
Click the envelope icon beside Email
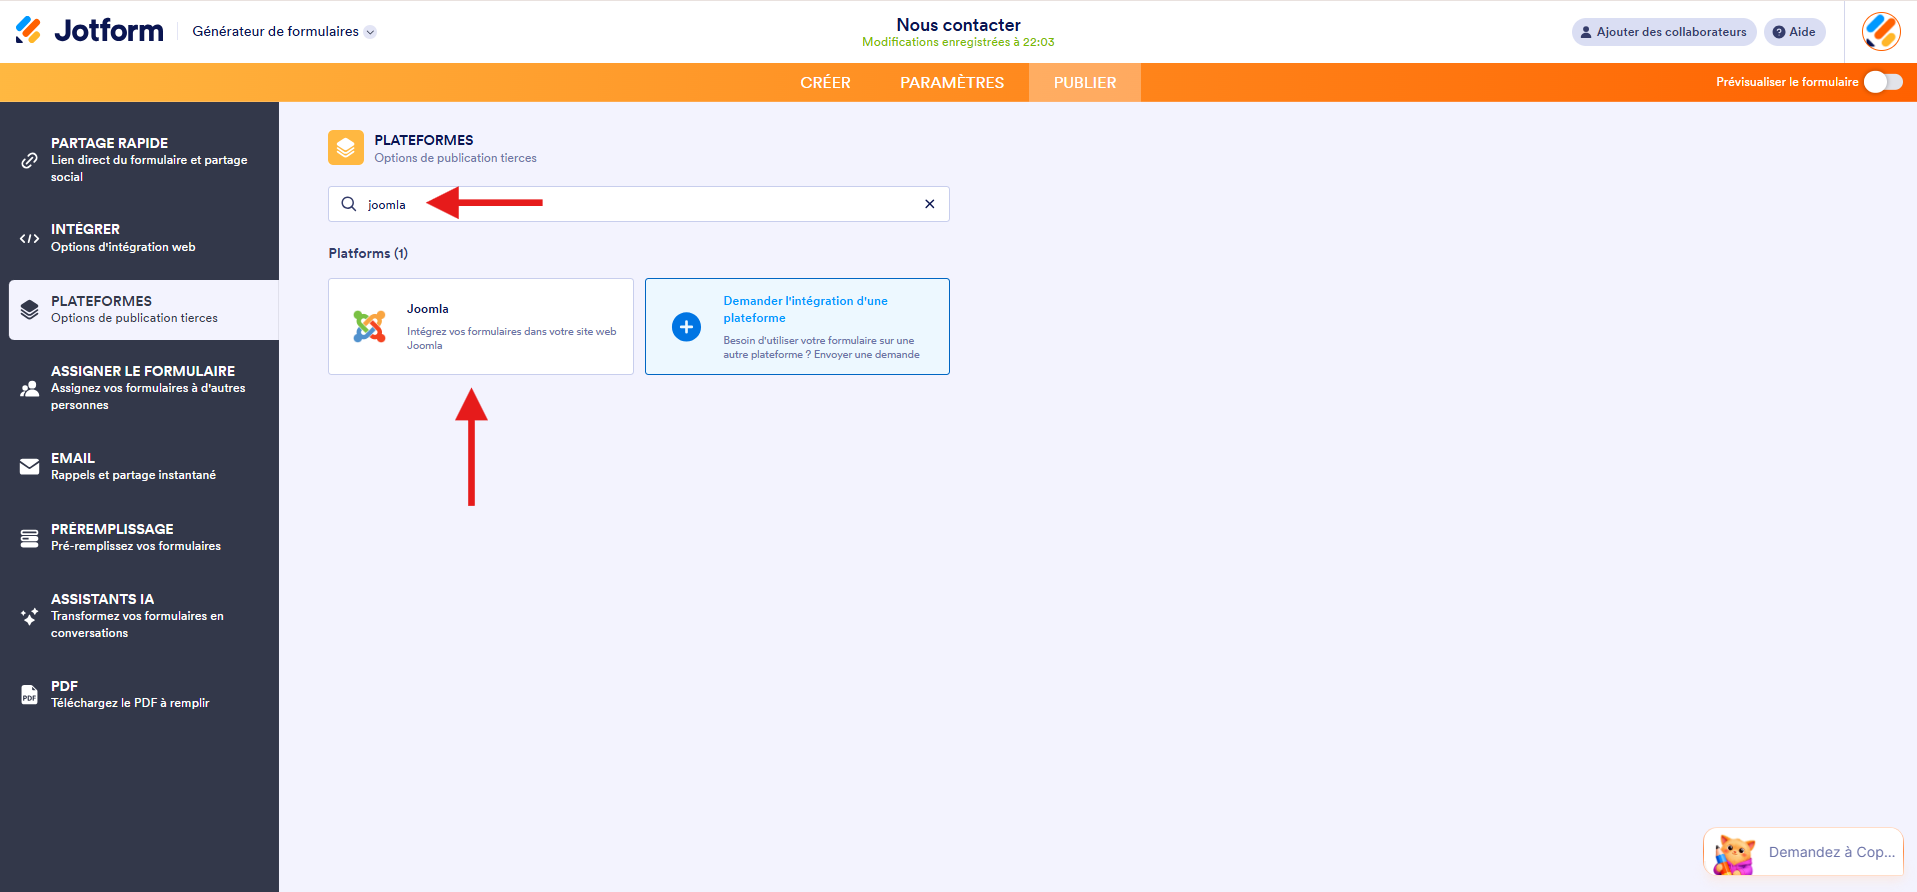coord(30,466)
